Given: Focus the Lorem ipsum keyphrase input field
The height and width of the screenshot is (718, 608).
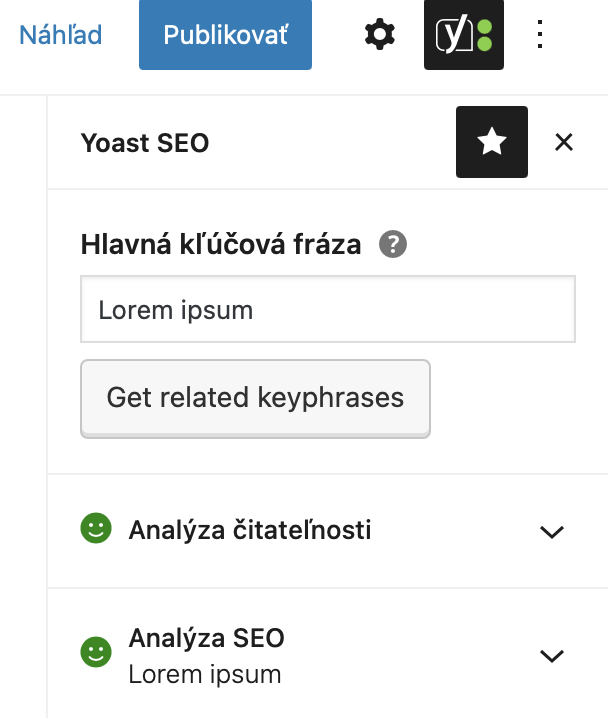Looking at the screenshot, I should point(328,309).
